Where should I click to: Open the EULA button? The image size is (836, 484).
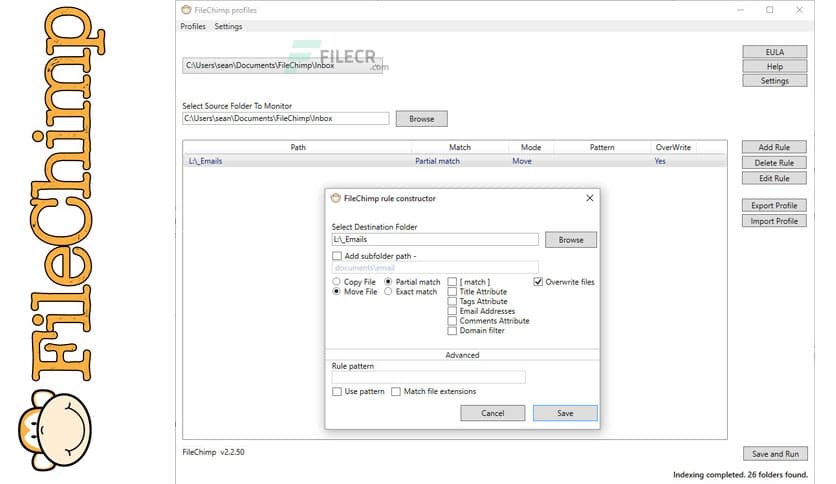click(775, 52)
